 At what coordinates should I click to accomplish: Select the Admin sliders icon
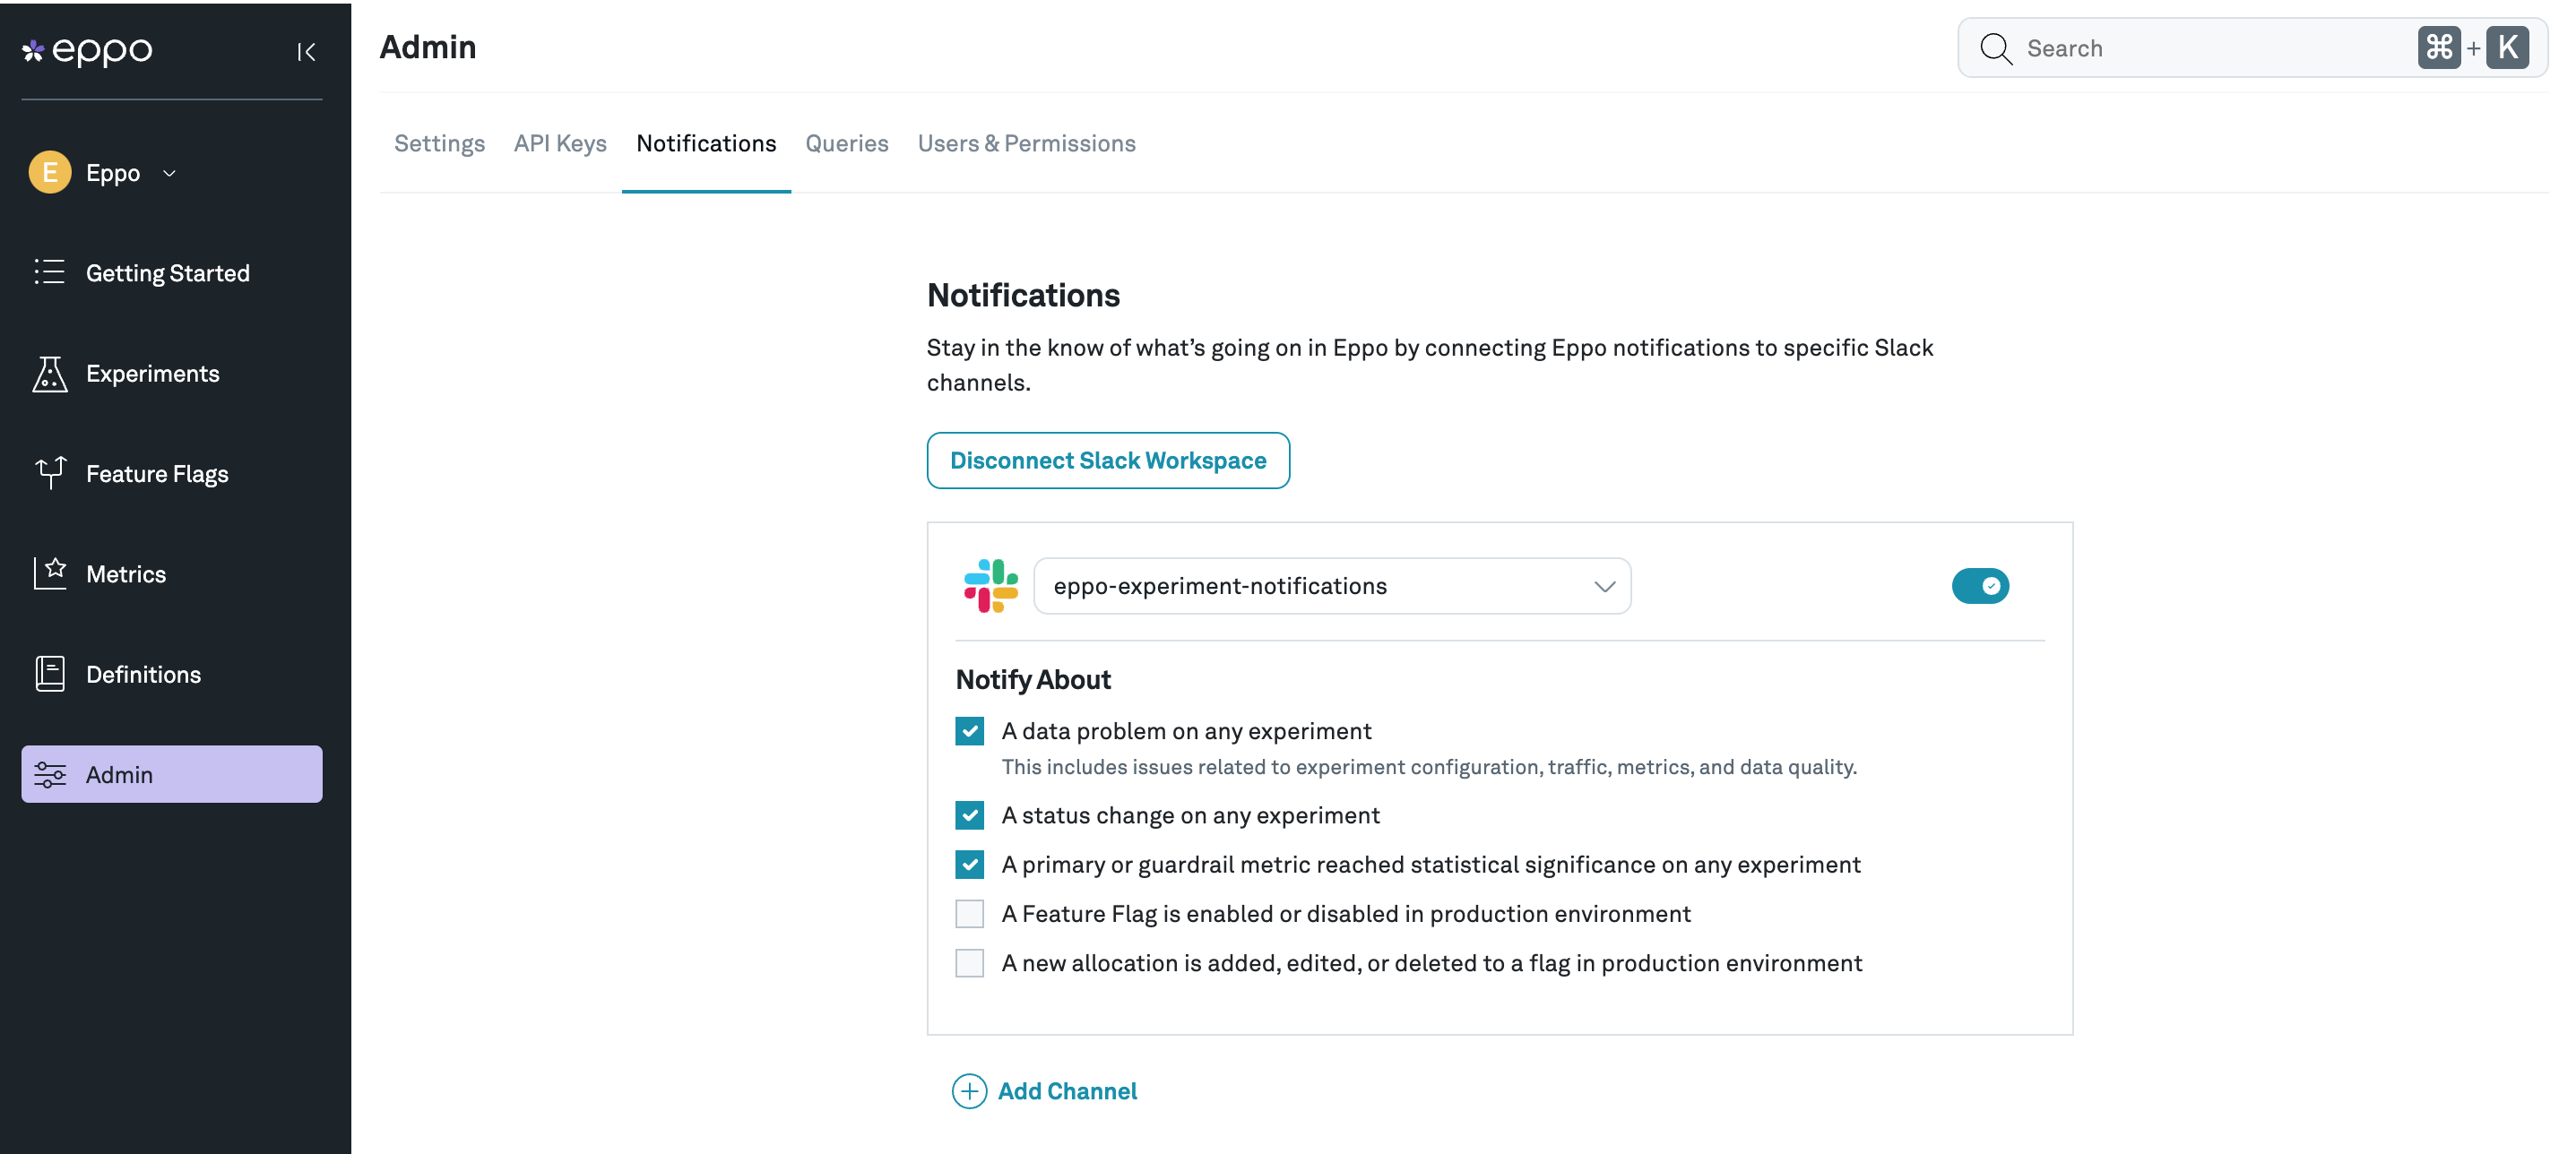click(49, 773)
